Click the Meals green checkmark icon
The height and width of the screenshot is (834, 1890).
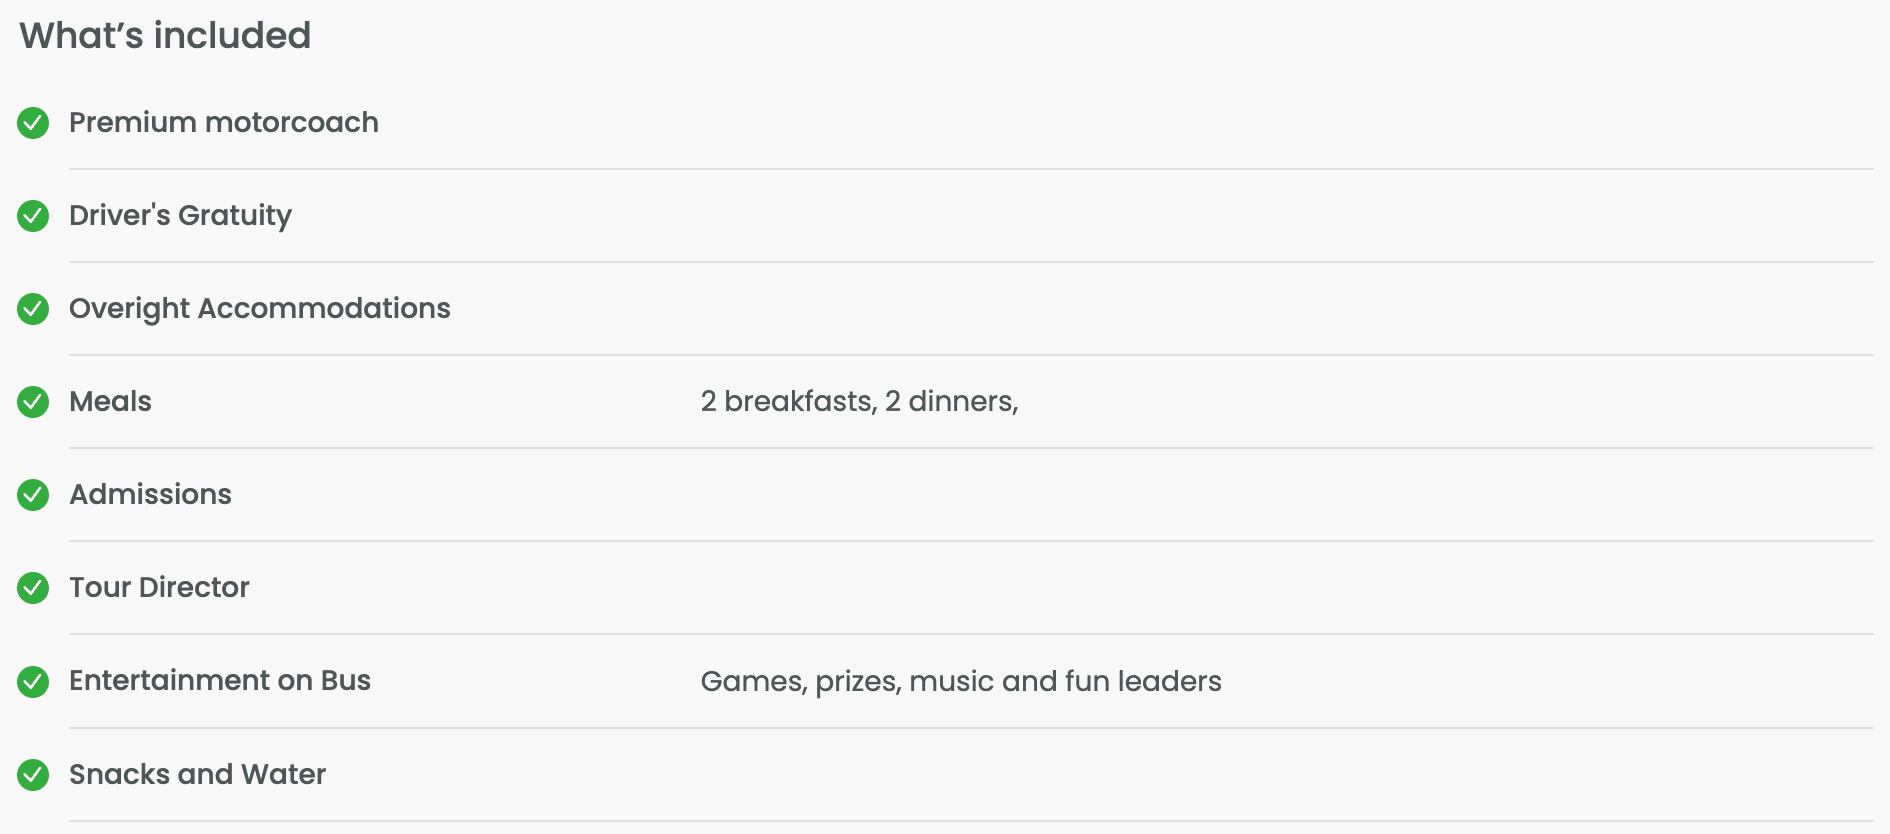point(33,402)
